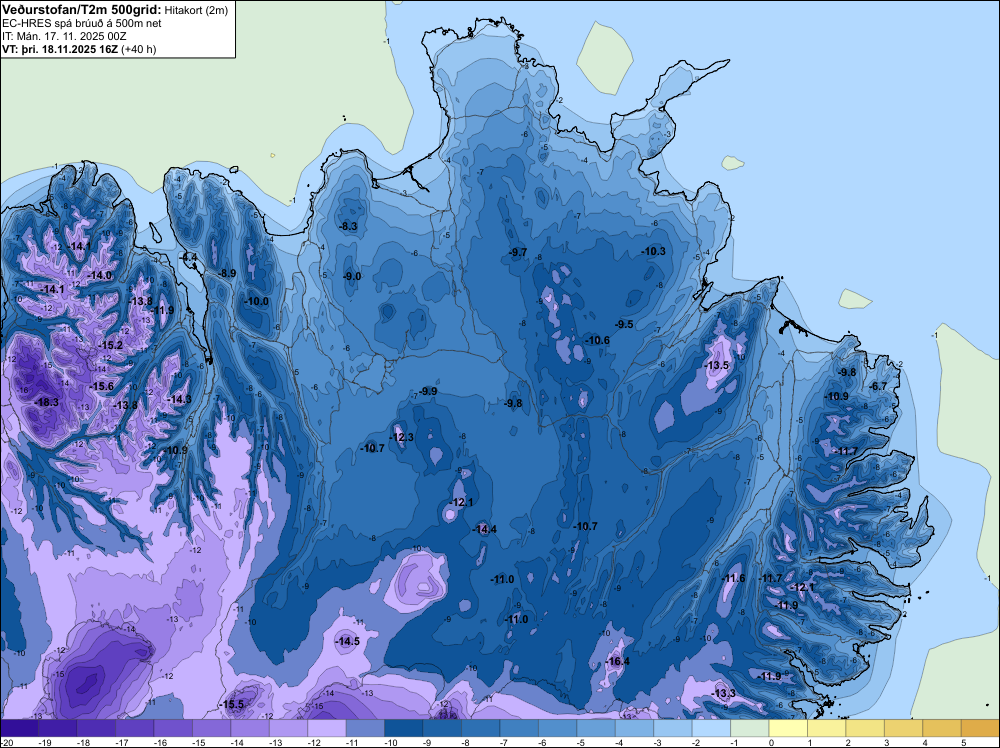This screenshot has width=1000, height=748.
Task: Click the light blue legend swatch between -3 and -2
Action: point(673,728)
